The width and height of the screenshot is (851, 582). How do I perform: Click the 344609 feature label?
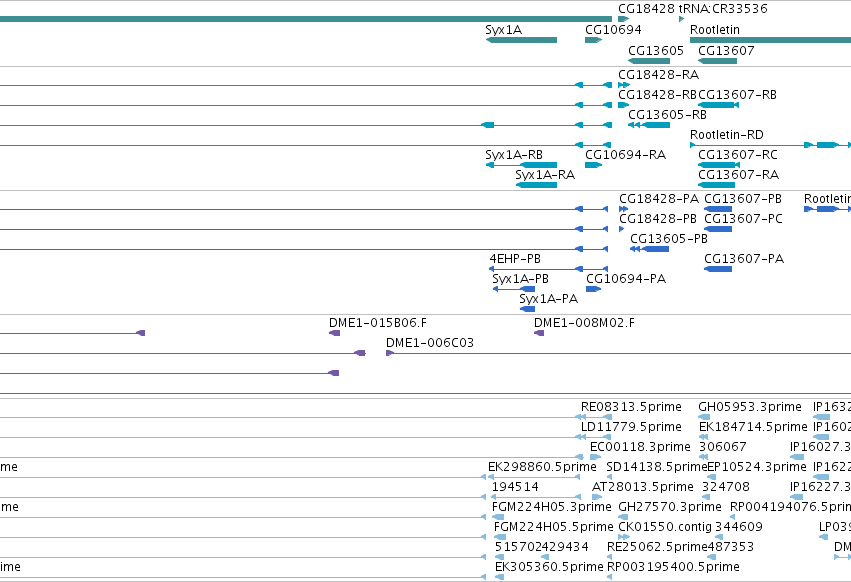coord(739,528)
